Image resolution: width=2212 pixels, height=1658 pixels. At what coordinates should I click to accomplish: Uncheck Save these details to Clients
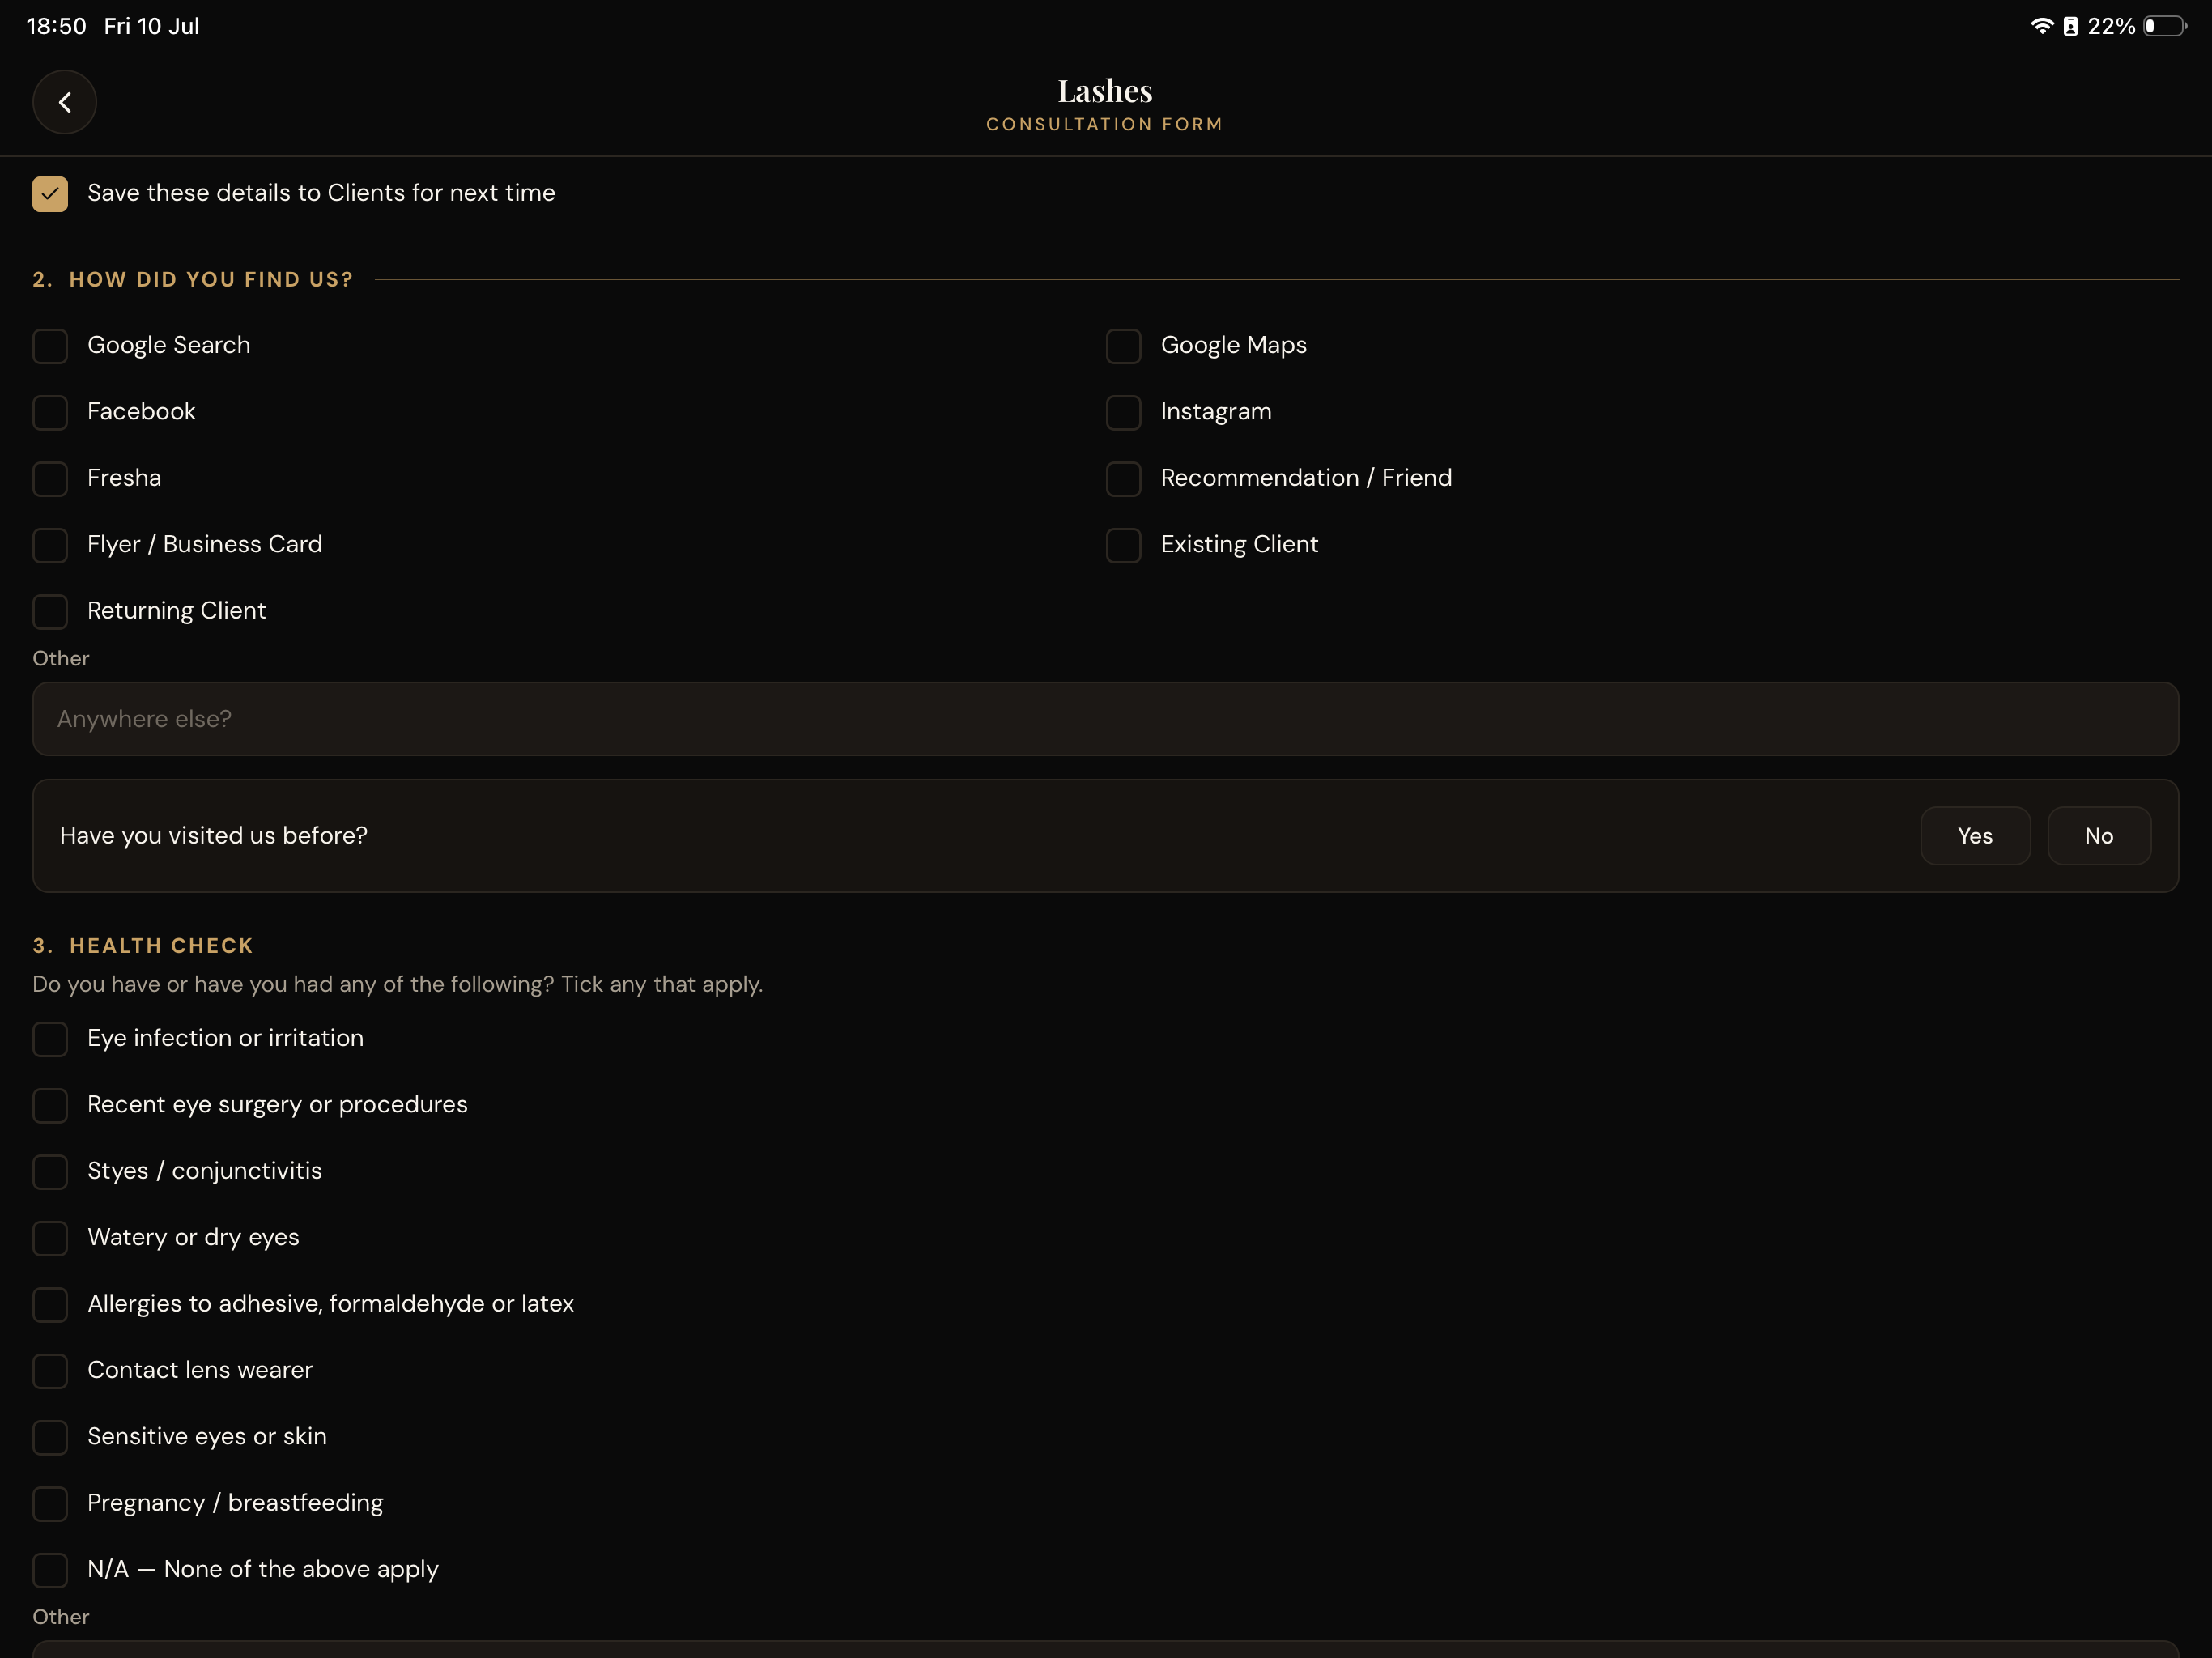pyautogui.click(x=50, y=194)
